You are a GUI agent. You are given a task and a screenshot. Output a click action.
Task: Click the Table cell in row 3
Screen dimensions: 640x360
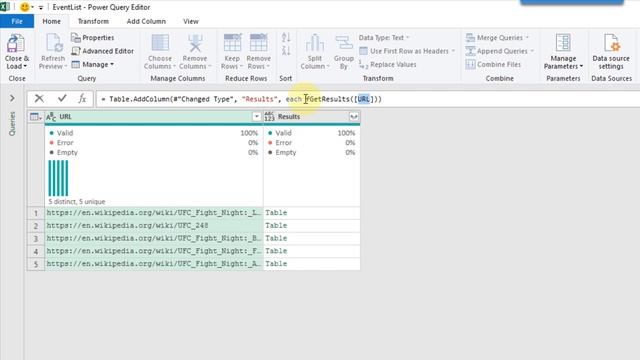coord(312,238)
